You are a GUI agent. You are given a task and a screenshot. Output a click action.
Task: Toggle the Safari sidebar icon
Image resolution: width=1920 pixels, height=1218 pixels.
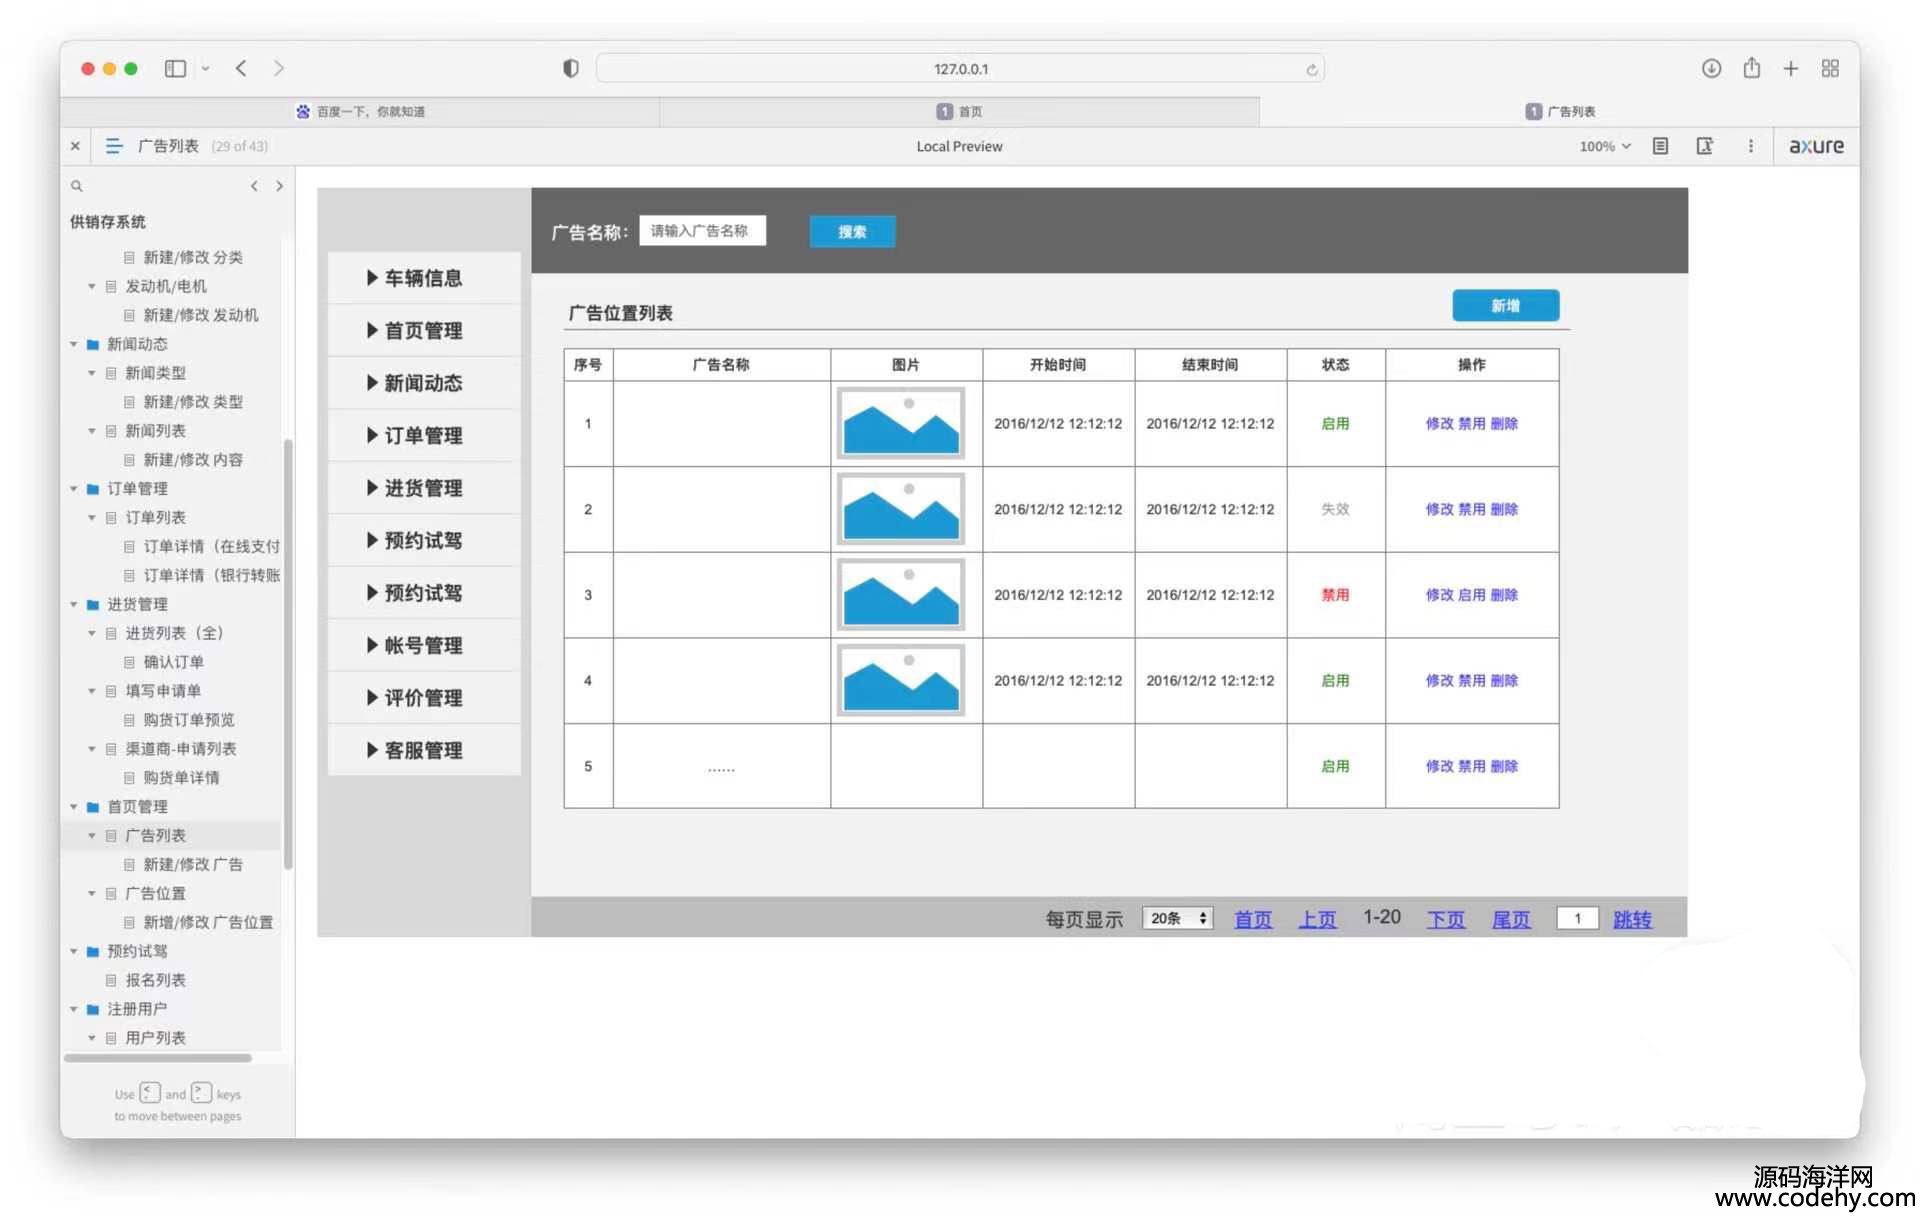pyautogui.click(x=175, y=68)
